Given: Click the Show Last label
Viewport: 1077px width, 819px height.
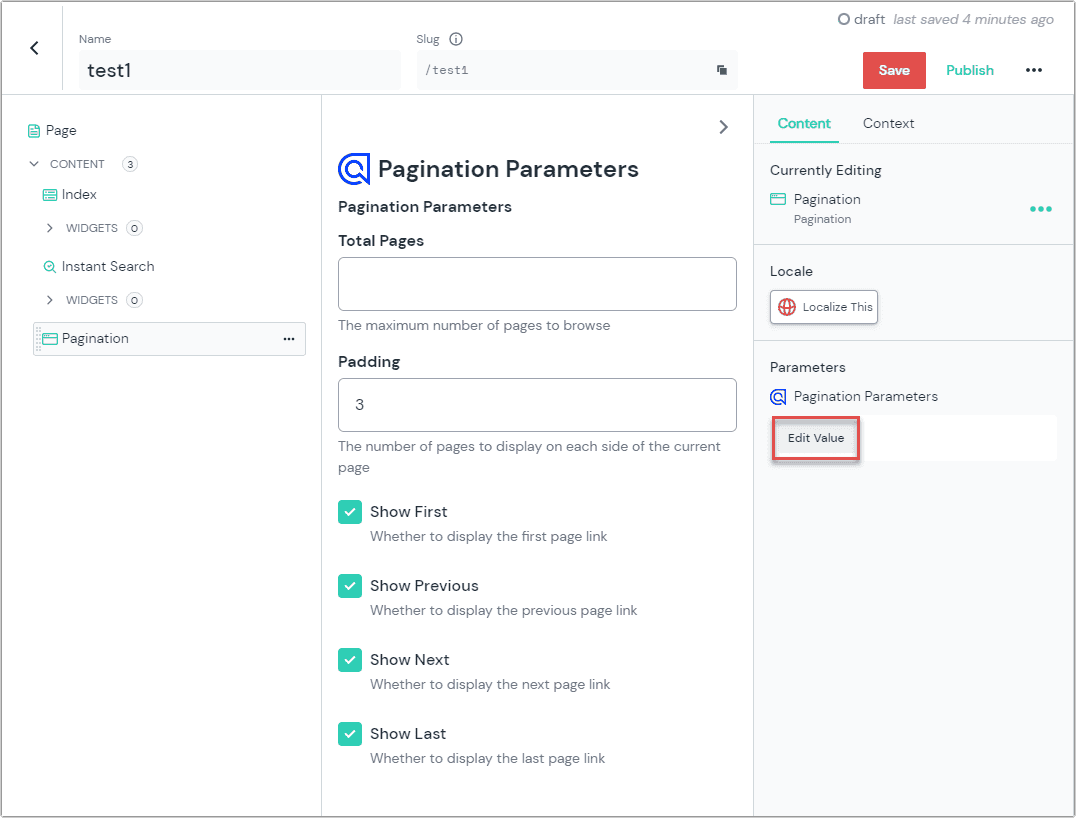Looking at the screenshot, I should click(408, 734).
